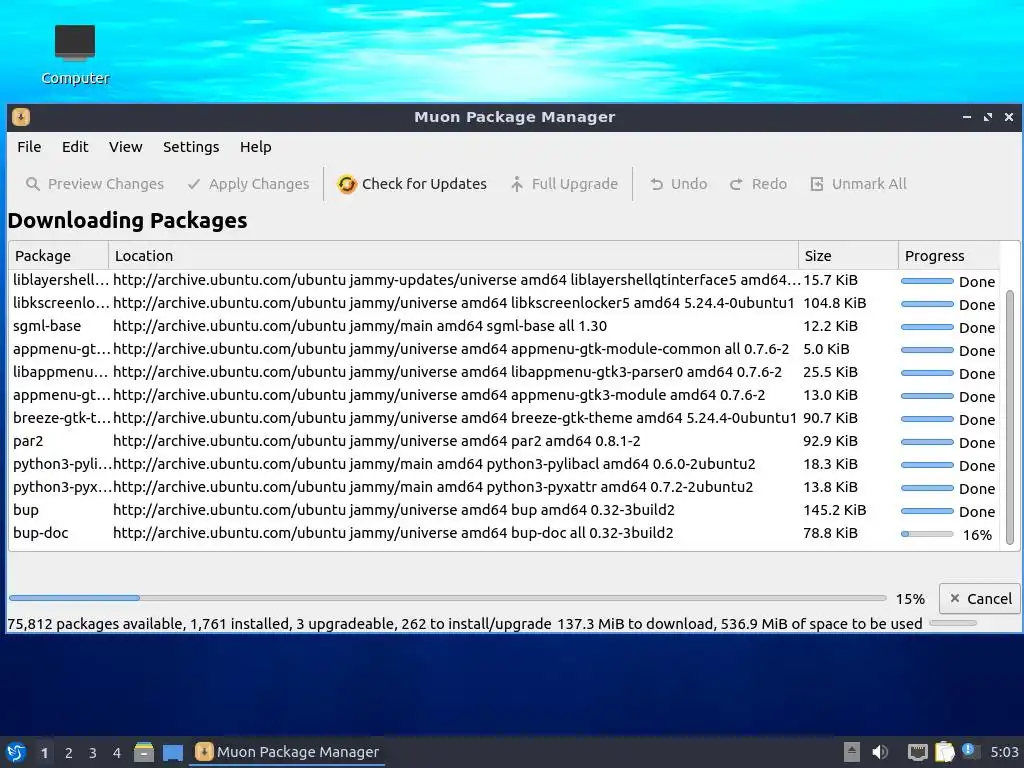This screenshot has width=1024, height=768.
Task: Switch to virtual desktop 2
Action: click(69, 753)
